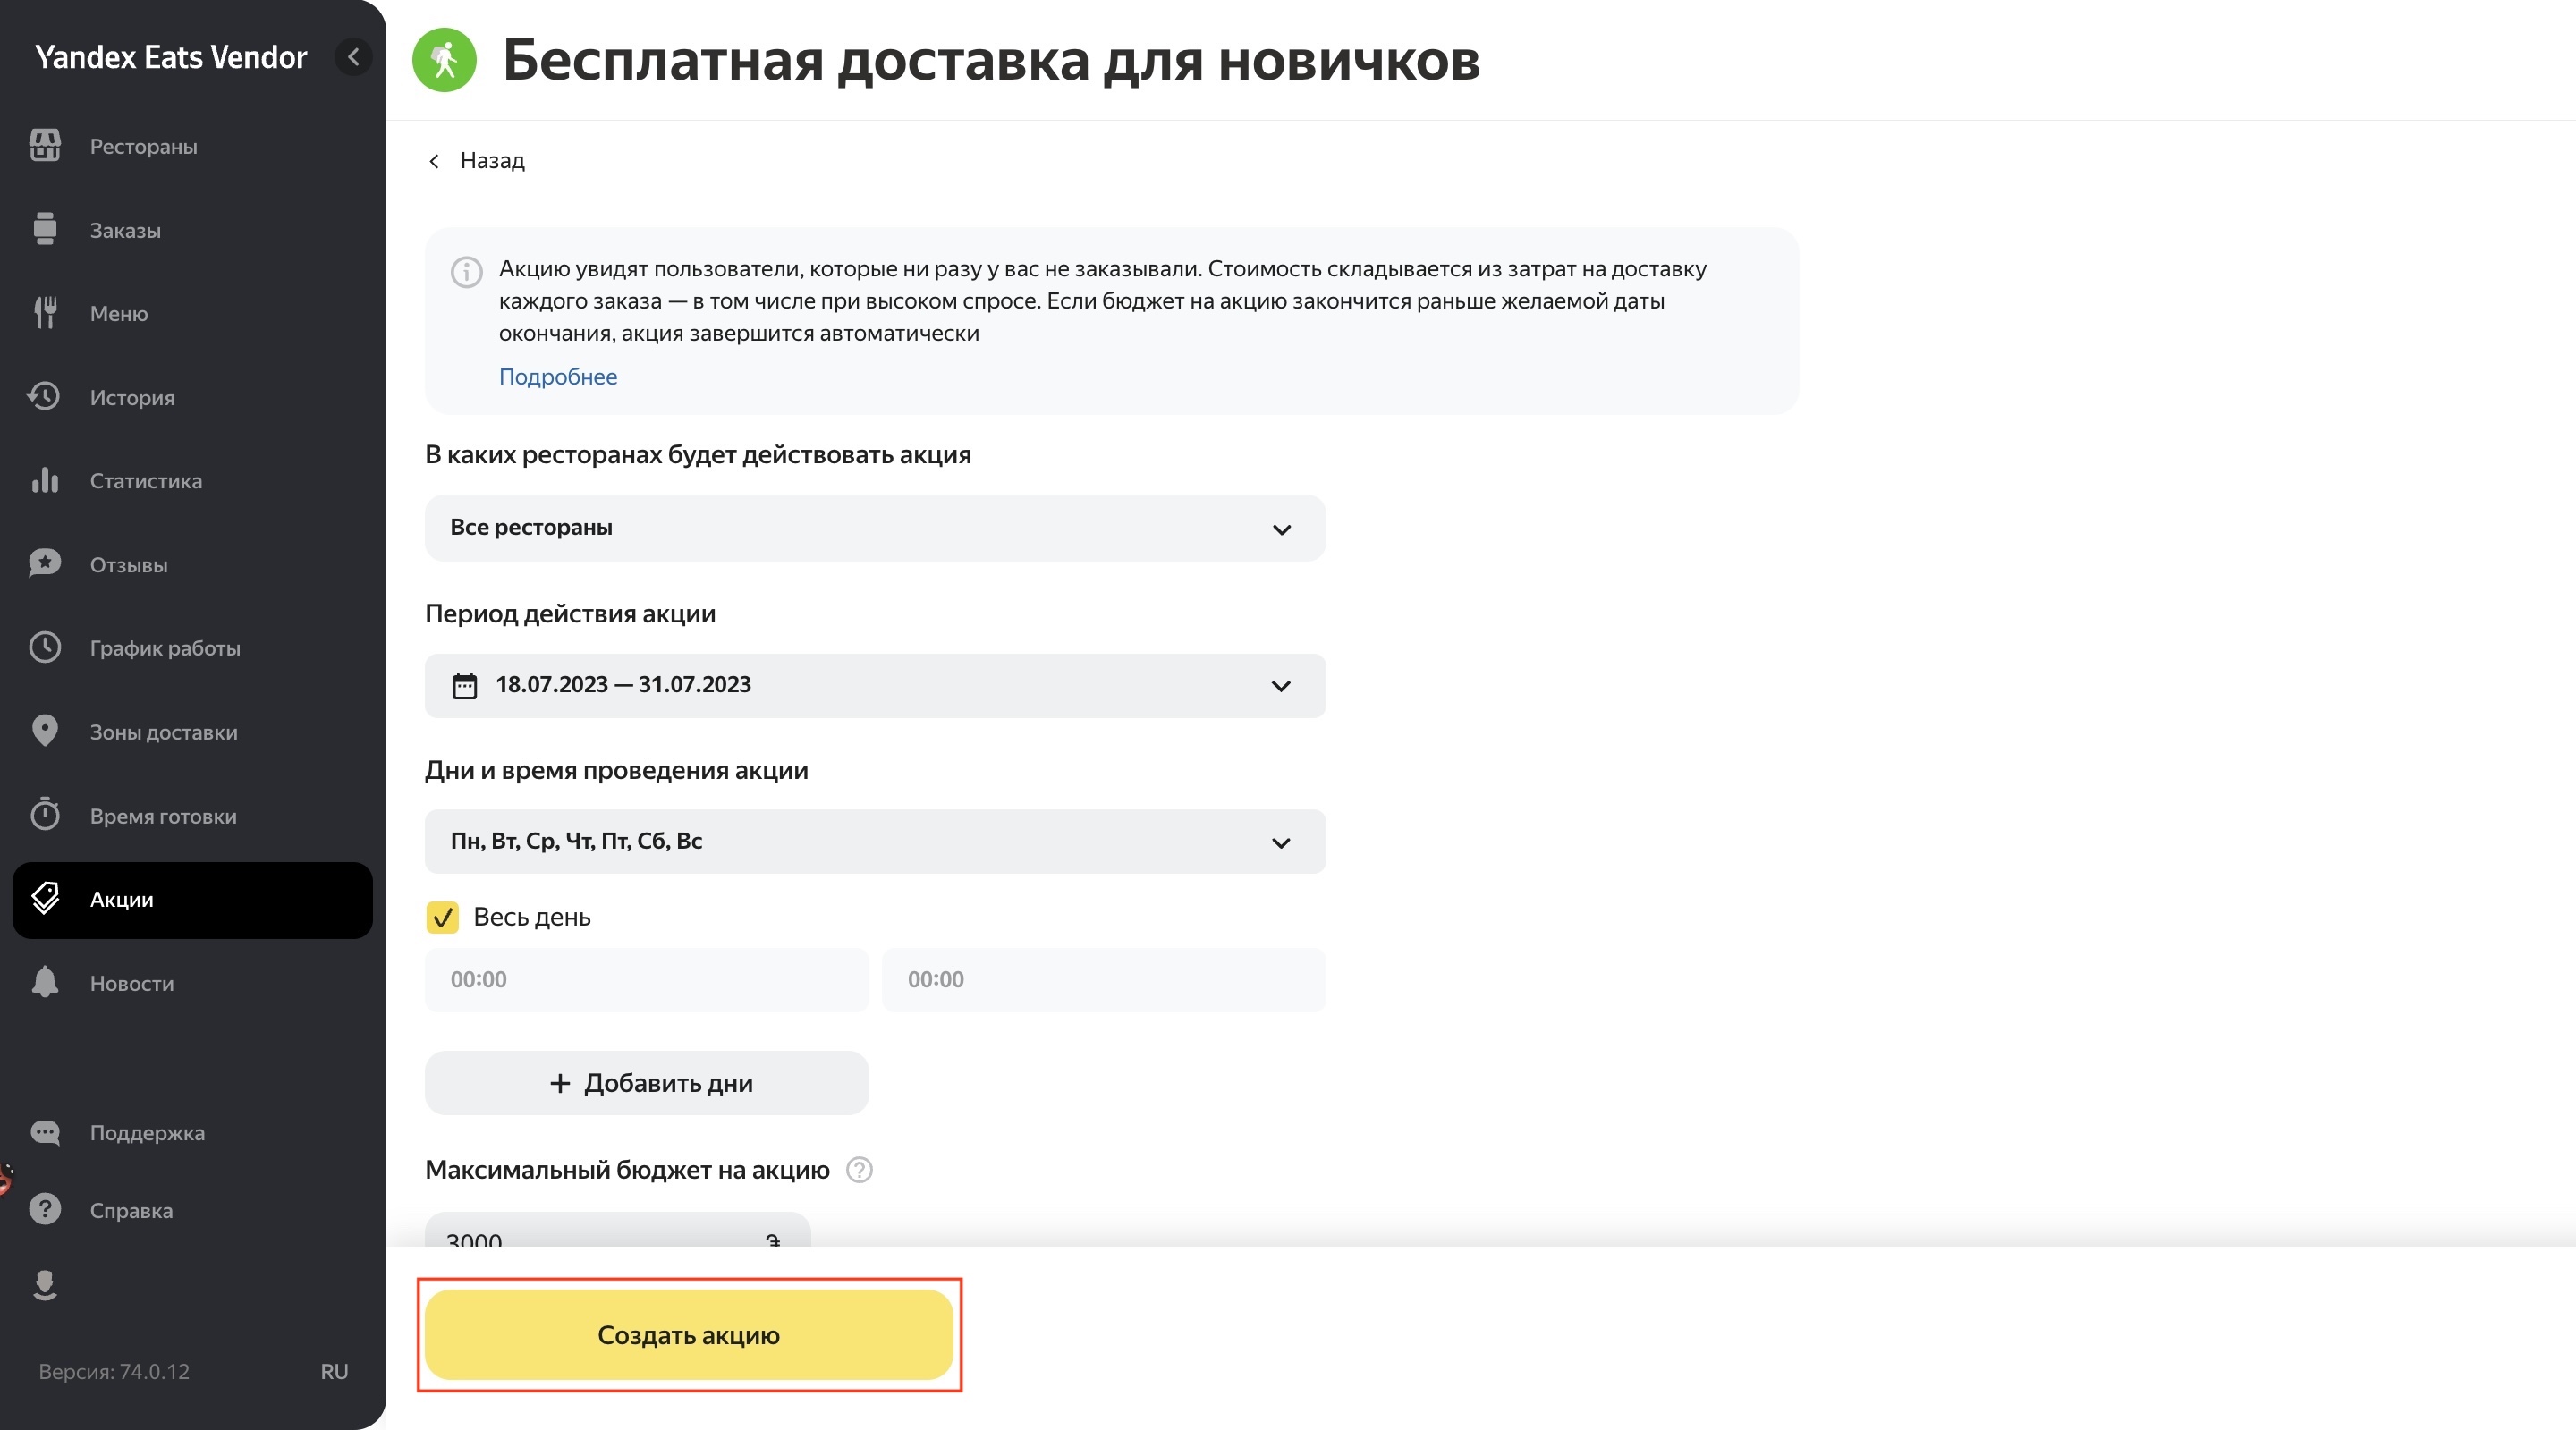The height and width of the screenshot is (1430, 2576).
Task: Open the promotion period date dropdown
Action: click(x=875, y=686)
